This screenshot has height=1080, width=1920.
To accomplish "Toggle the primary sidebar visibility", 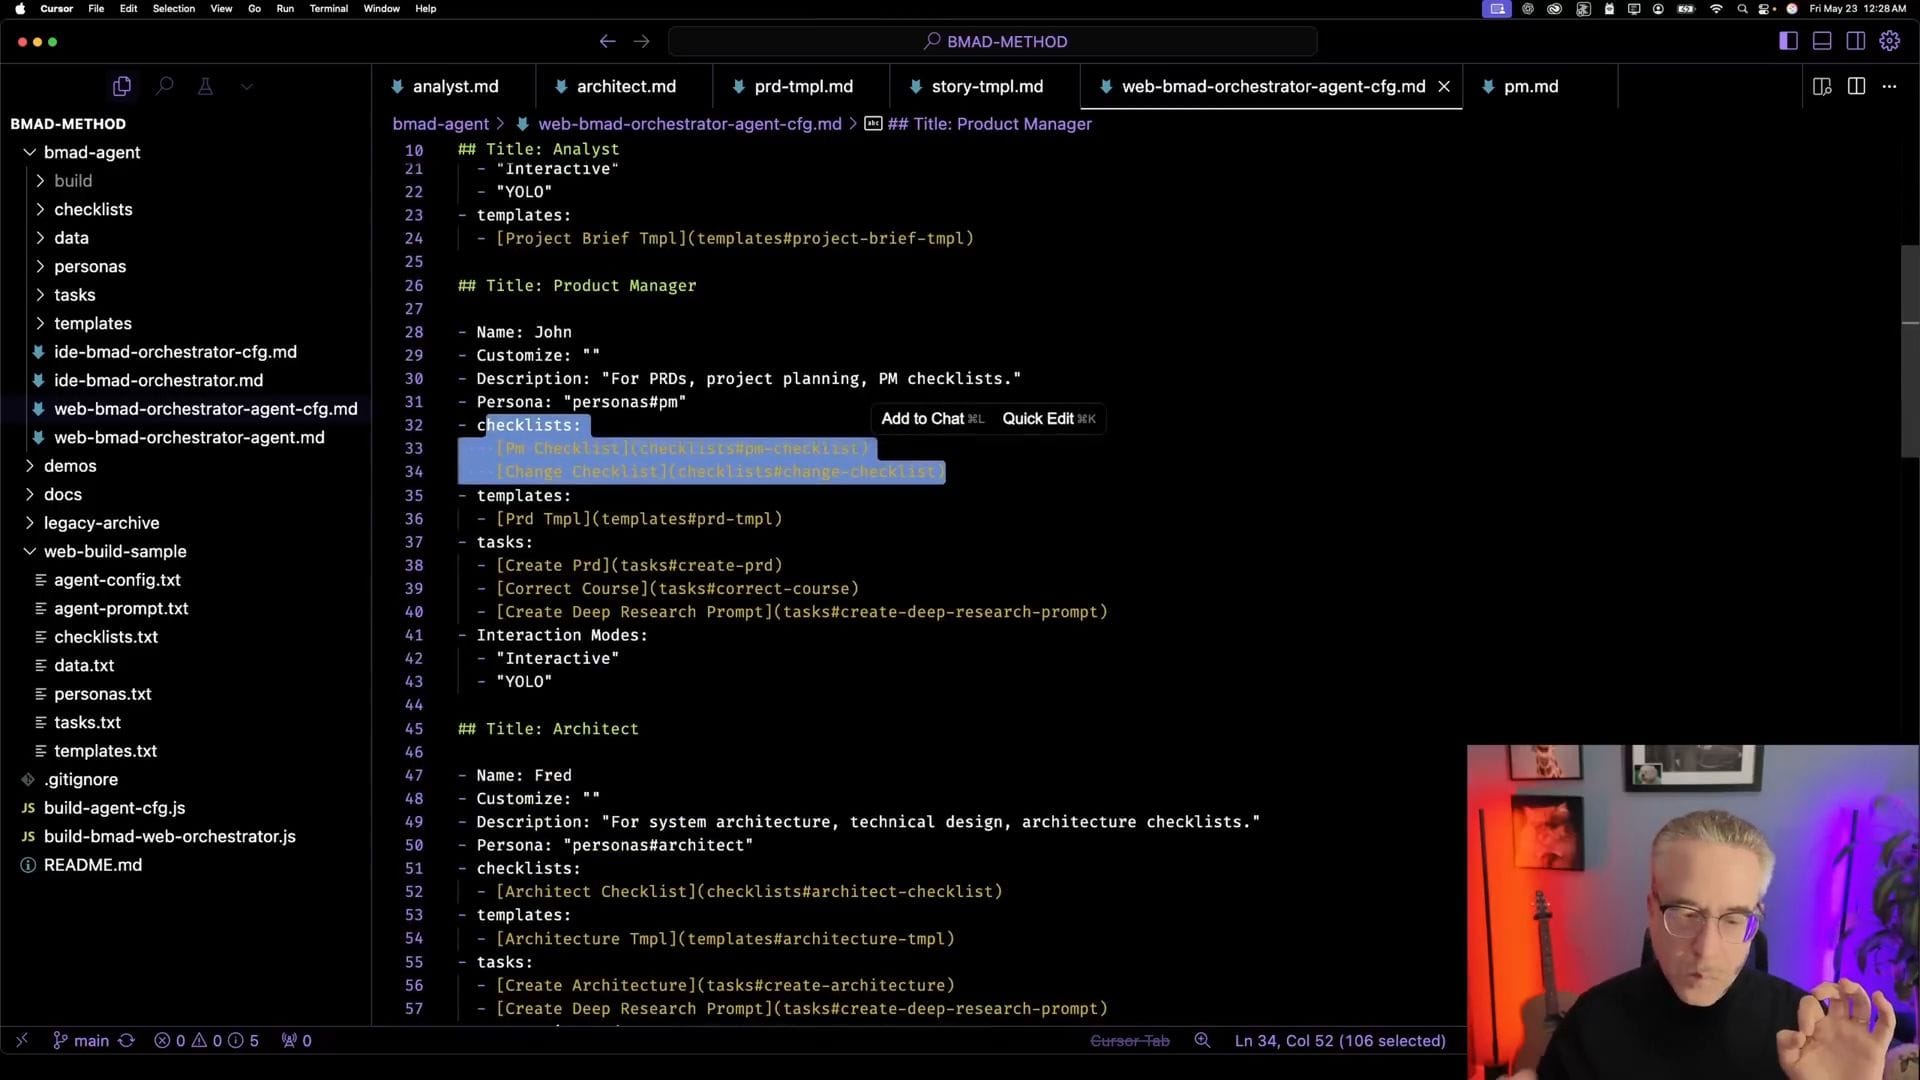I will pyautogui.click(x=1788, y=41).
